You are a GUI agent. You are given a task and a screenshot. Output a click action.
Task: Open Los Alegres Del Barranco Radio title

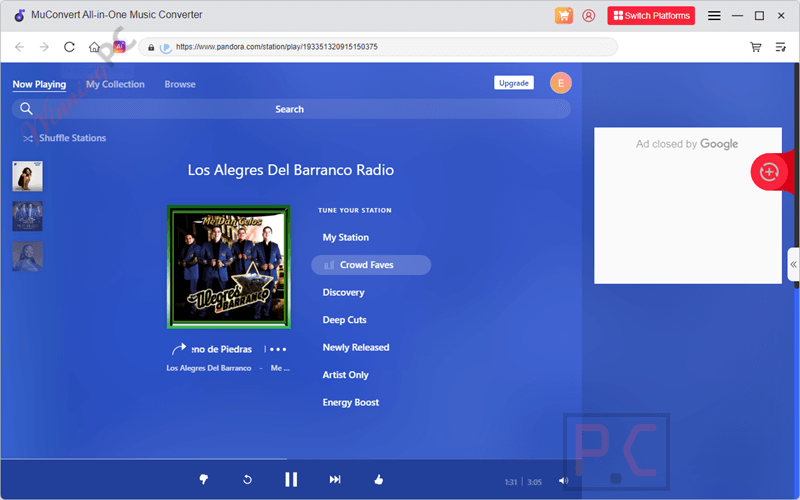coord(291,170)
